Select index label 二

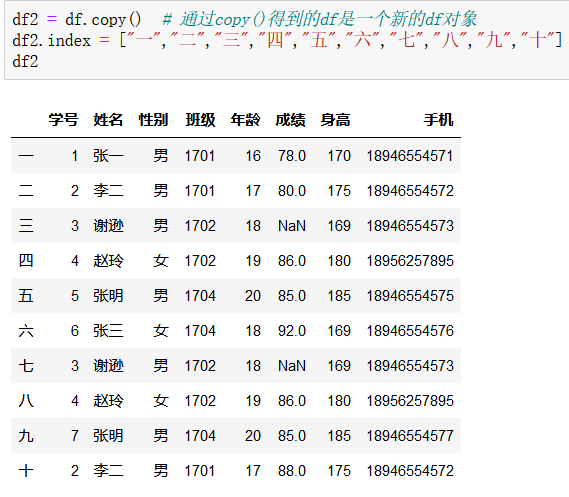point(26,191)
